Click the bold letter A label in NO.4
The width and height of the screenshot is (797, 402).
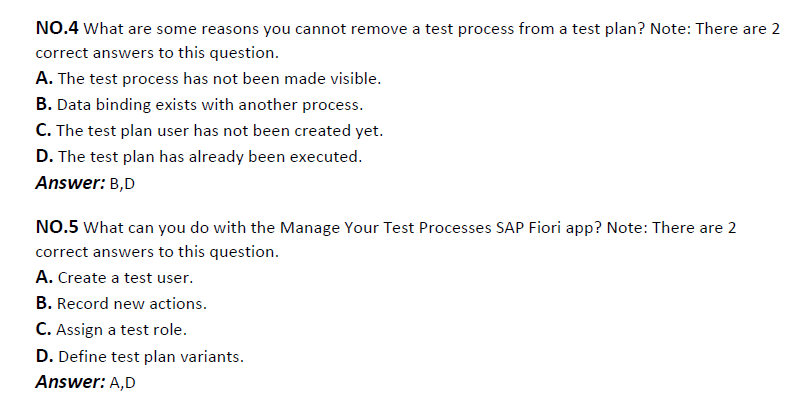[x=44, y=78]
